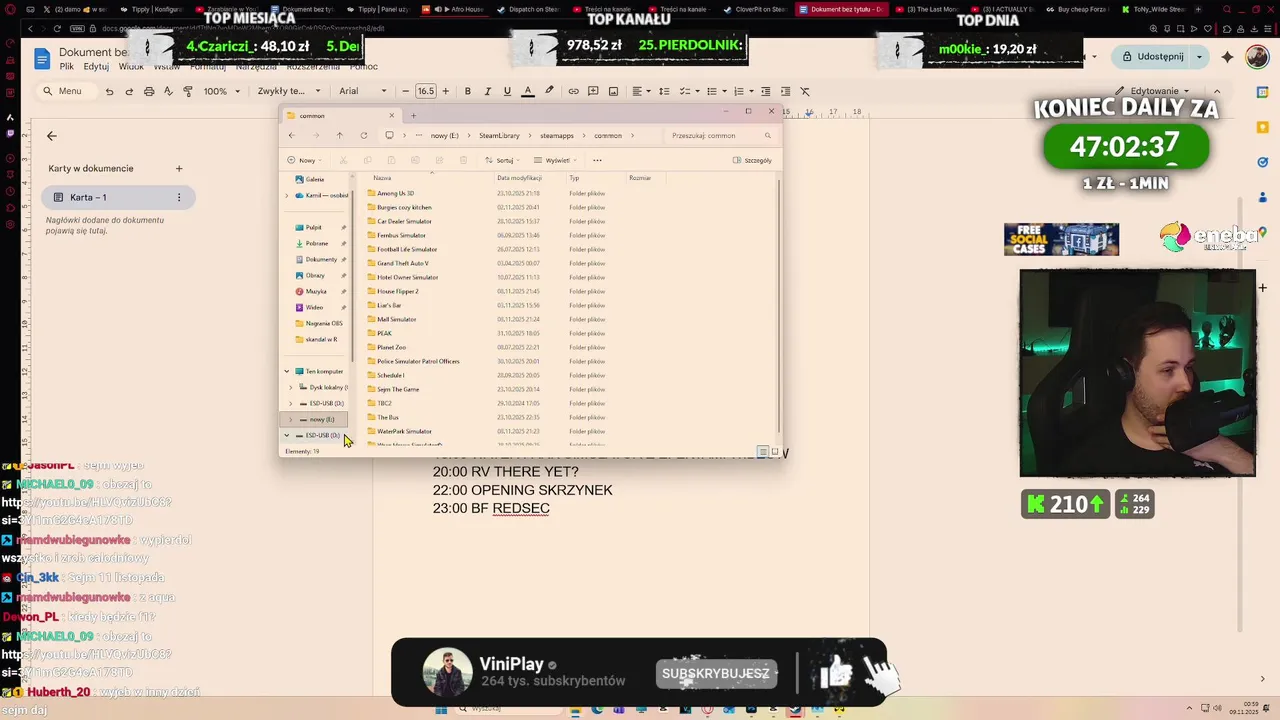This screenshot has width=1280, height=720.
Task: Open the Windows Start menu
Action: pyautogui.click(x=440, y=710)
